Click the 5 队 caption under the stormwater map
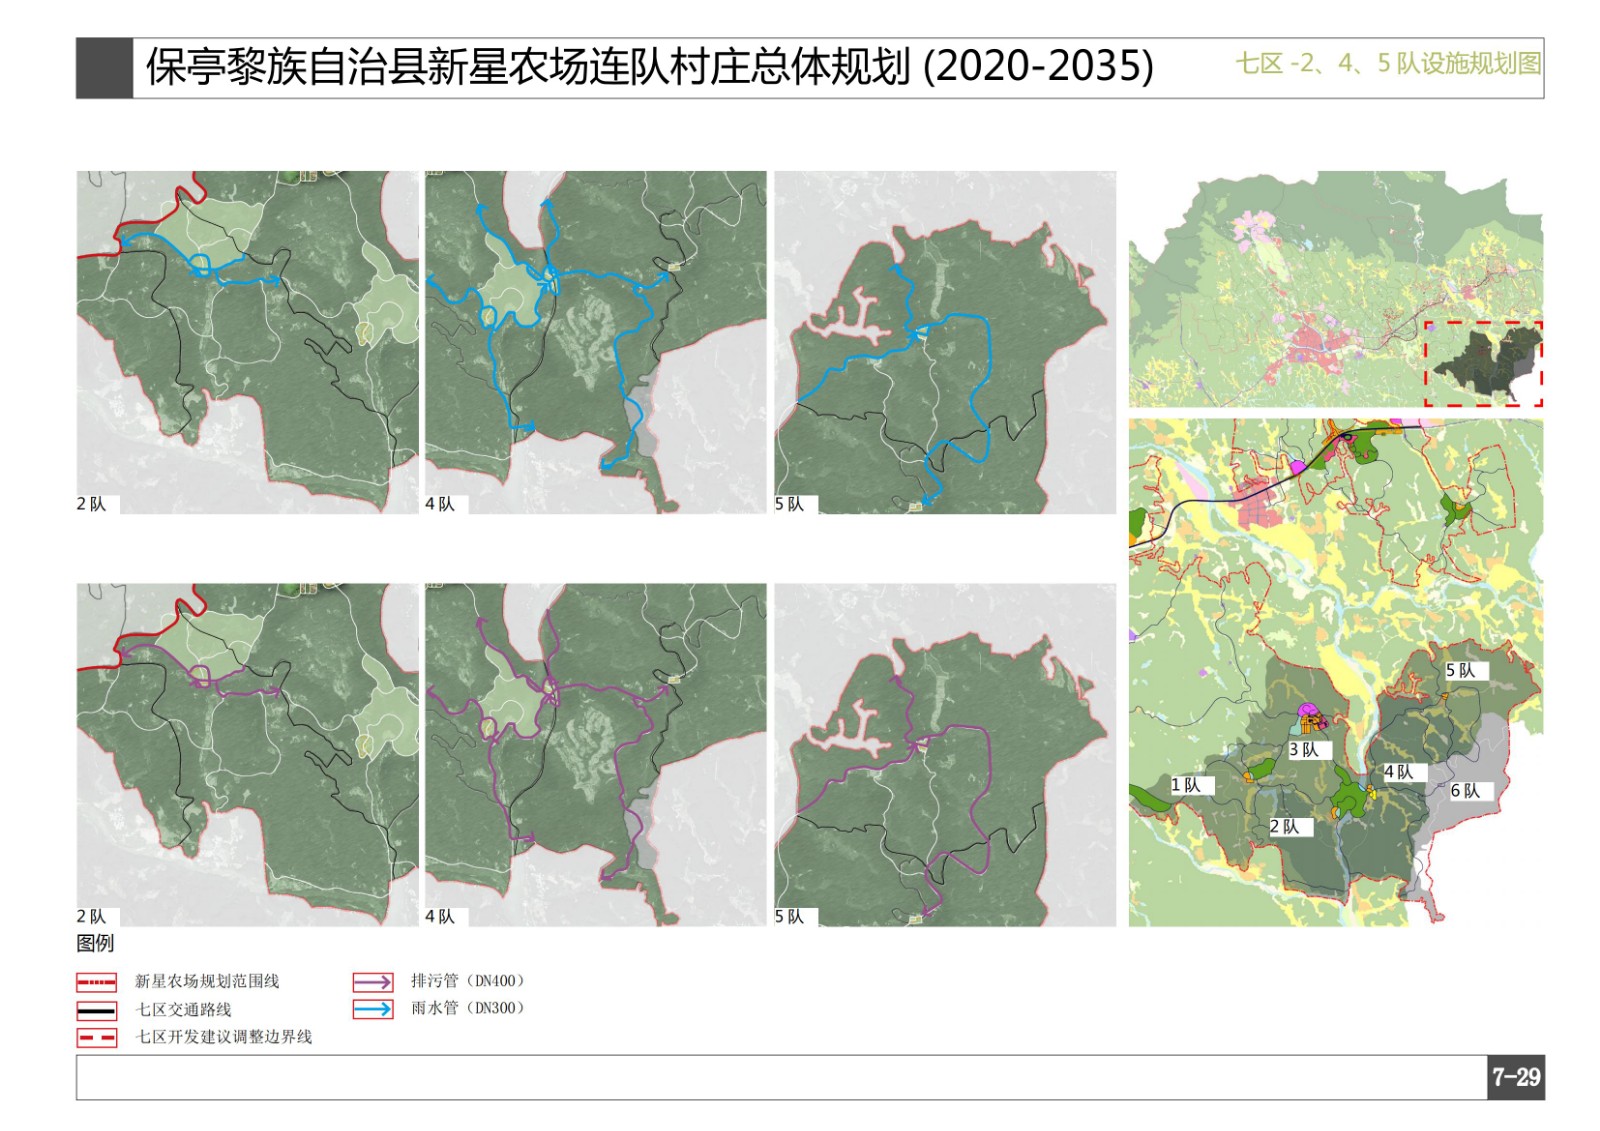Viewport: 1600px width, 1131px height. (x=795, y=505)
